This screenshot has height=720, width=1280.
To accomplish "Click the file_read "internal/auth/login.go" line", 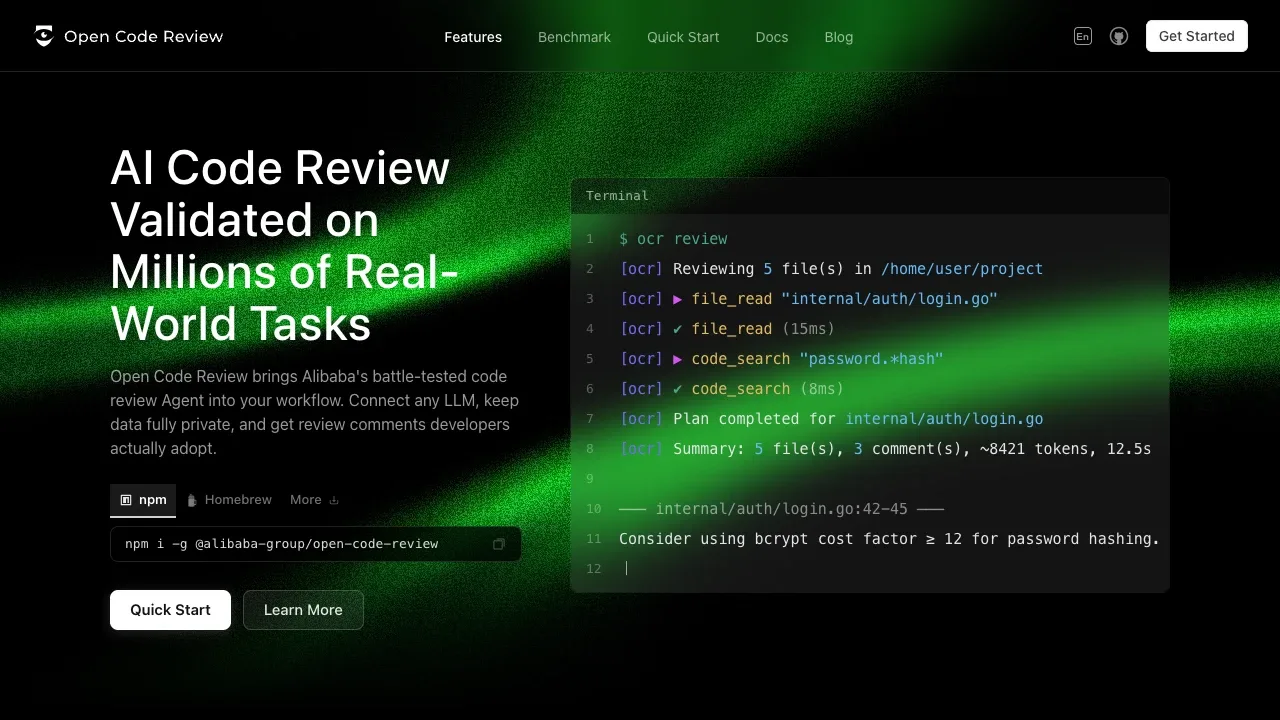I will pos(808,299).
